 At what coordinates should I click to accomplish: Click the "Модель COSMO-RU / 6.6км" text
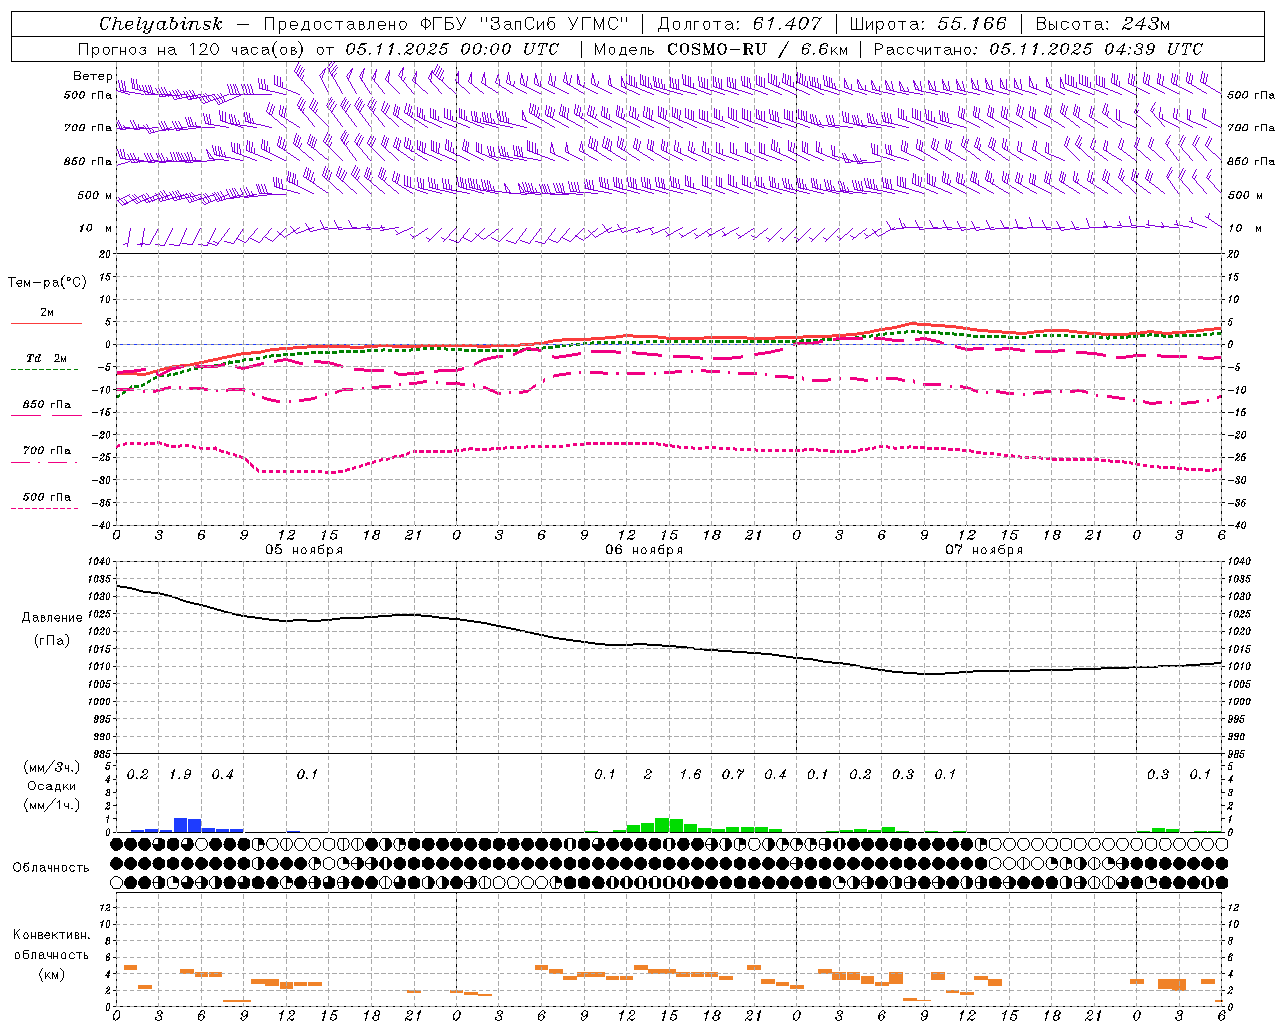coord(720,49)
